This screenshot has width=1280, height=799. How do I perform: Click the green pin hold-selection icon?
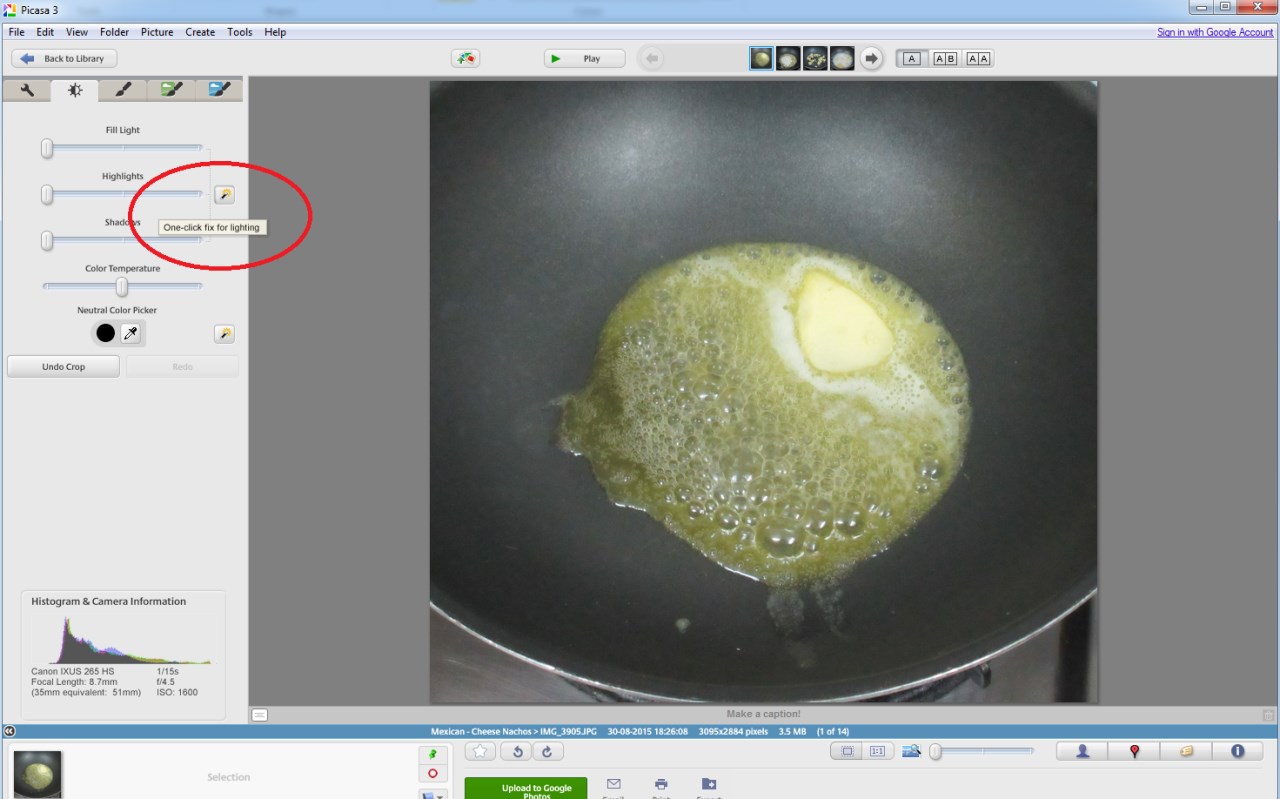pos(432,755)
